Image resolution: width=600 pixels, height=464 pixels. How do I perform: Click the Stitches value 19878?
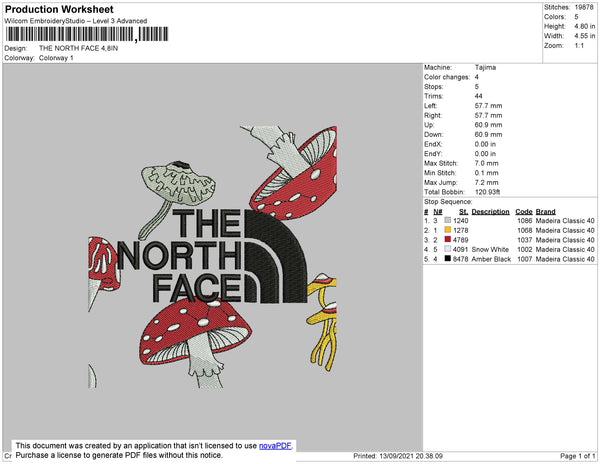[x=584, y=7]
